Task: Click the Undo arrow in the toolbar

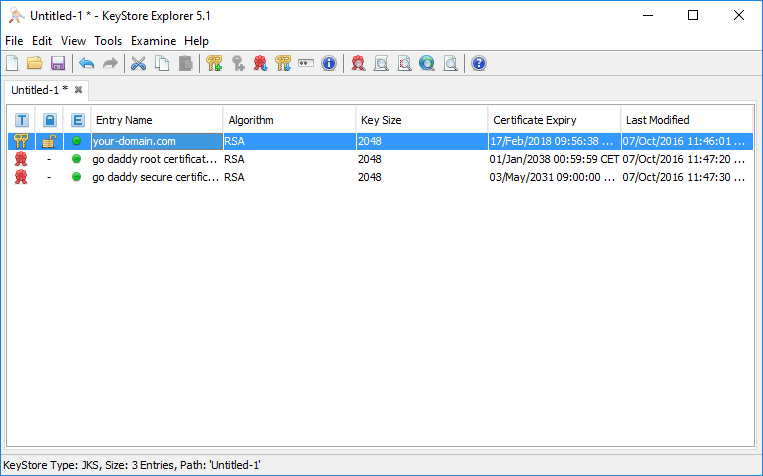Action: [x=86, y=64]
